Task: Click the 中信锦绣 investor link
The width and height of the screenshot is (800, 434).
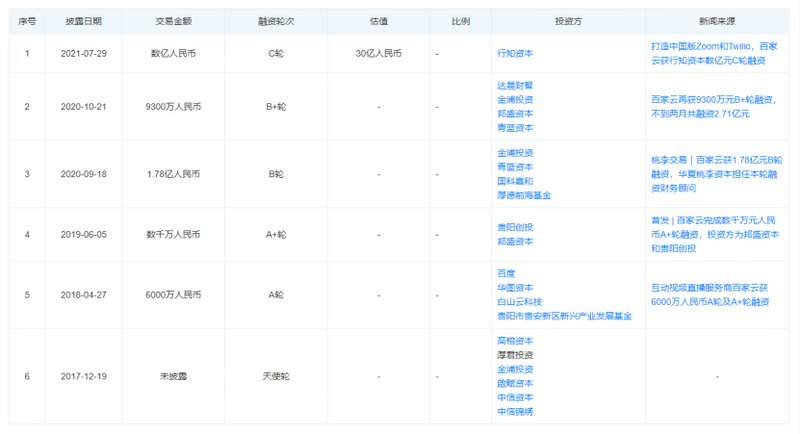Action: (515, 412)
